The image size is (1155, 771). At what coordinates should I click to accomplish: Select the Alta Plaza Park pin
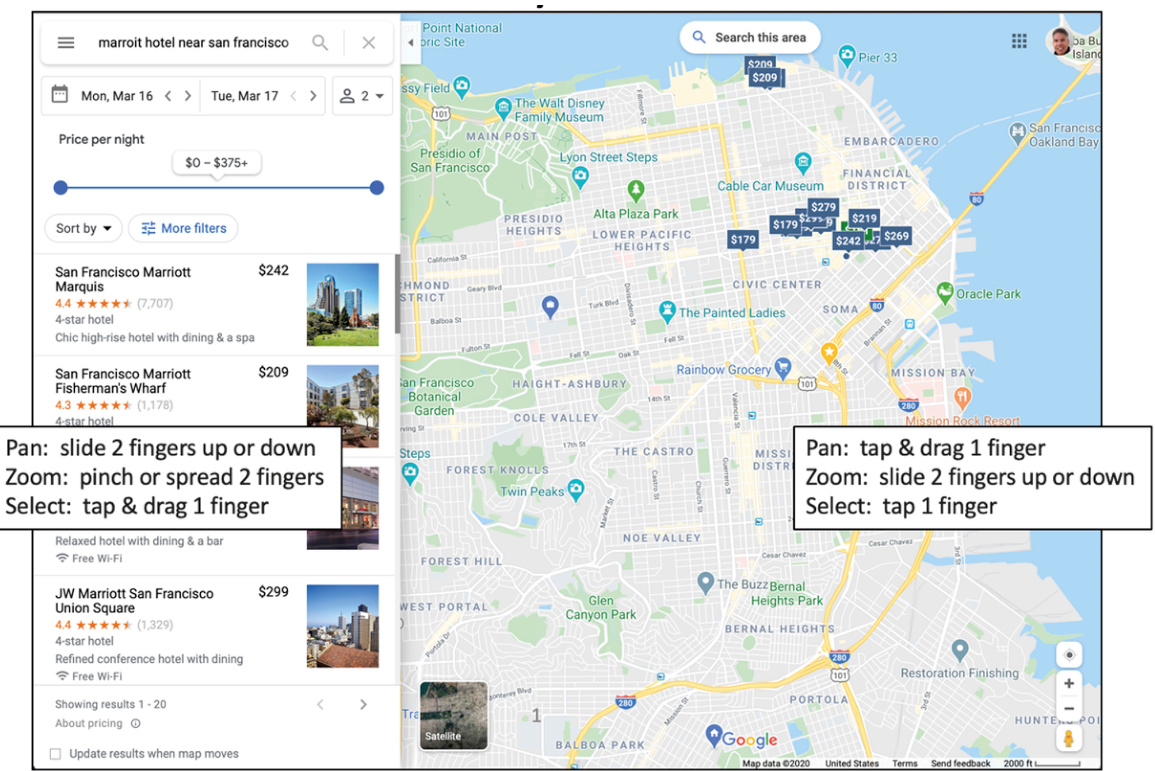coord(636,190)
